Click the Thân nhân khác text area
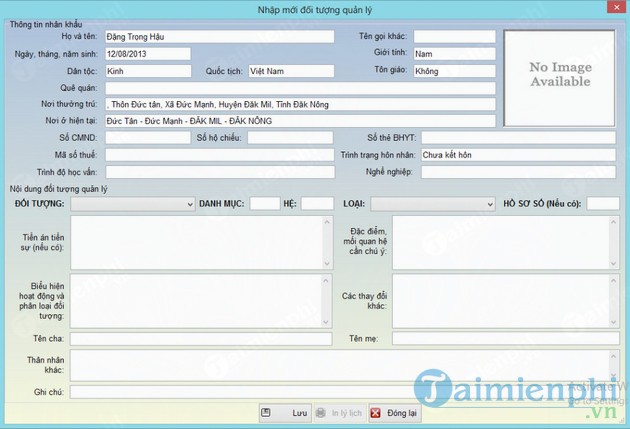This screenshot has height=429, width=630. 345,365
